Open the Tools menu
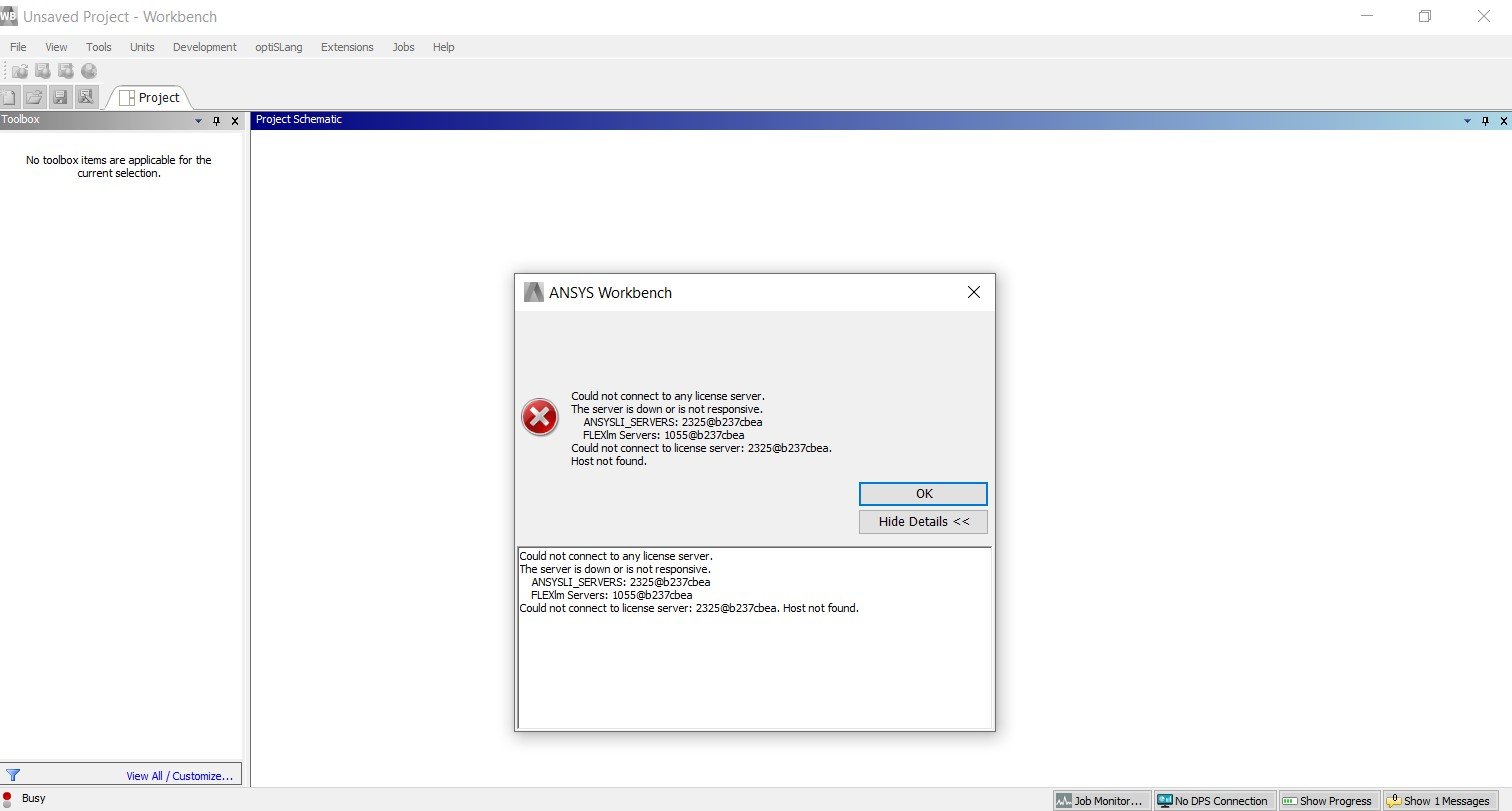Screen dimensions: 1512x811 [99, 47]
